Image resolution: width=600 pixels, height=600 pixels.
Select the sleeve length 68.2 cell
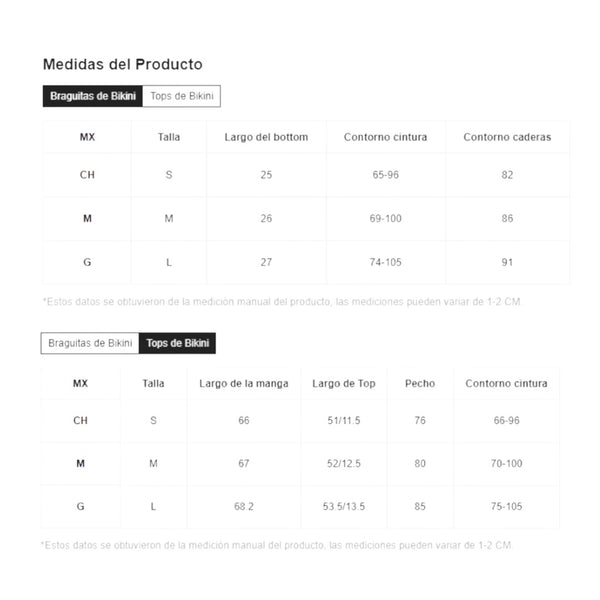pyautogui.click(x=243, y=506)
